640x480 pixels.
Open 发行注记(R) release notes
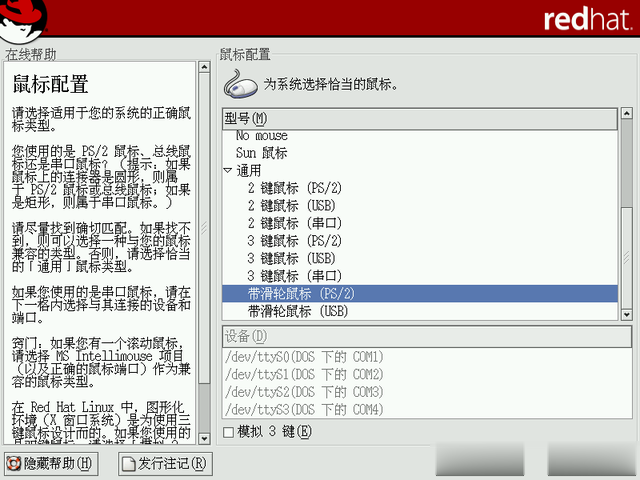[x=165, y=464]
